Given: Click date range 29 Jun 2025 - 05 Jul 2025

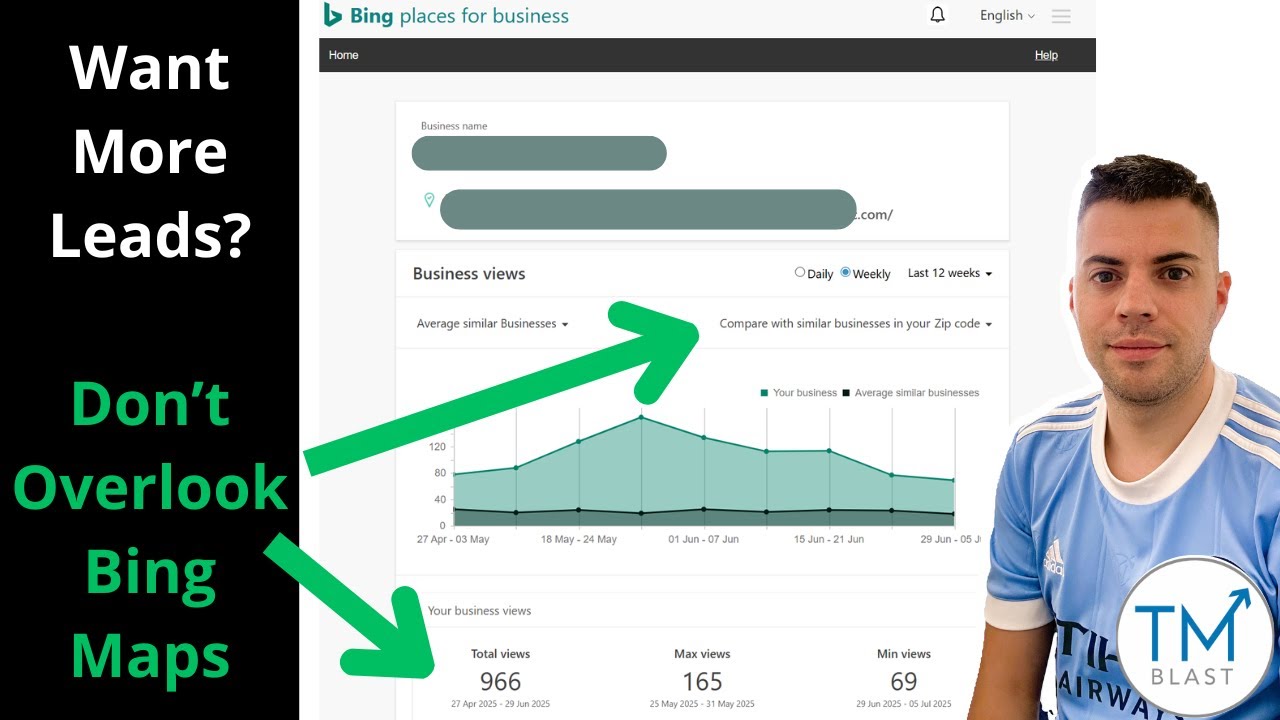Looking at the screenshot, I should click(903, 704).
